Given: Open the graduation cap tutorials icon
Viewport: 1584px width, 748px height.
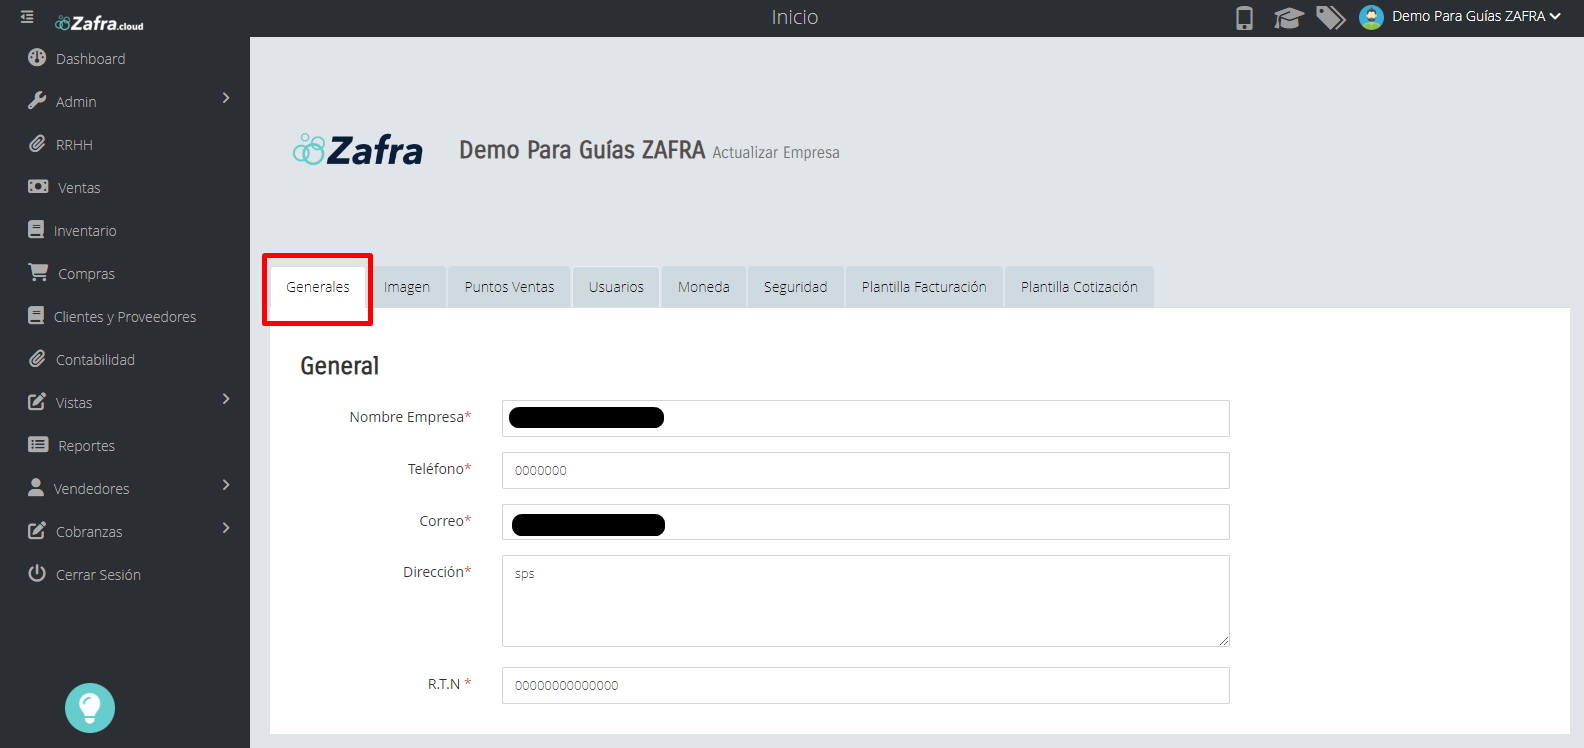Looking at the screenshot, I should [1288, 18].
